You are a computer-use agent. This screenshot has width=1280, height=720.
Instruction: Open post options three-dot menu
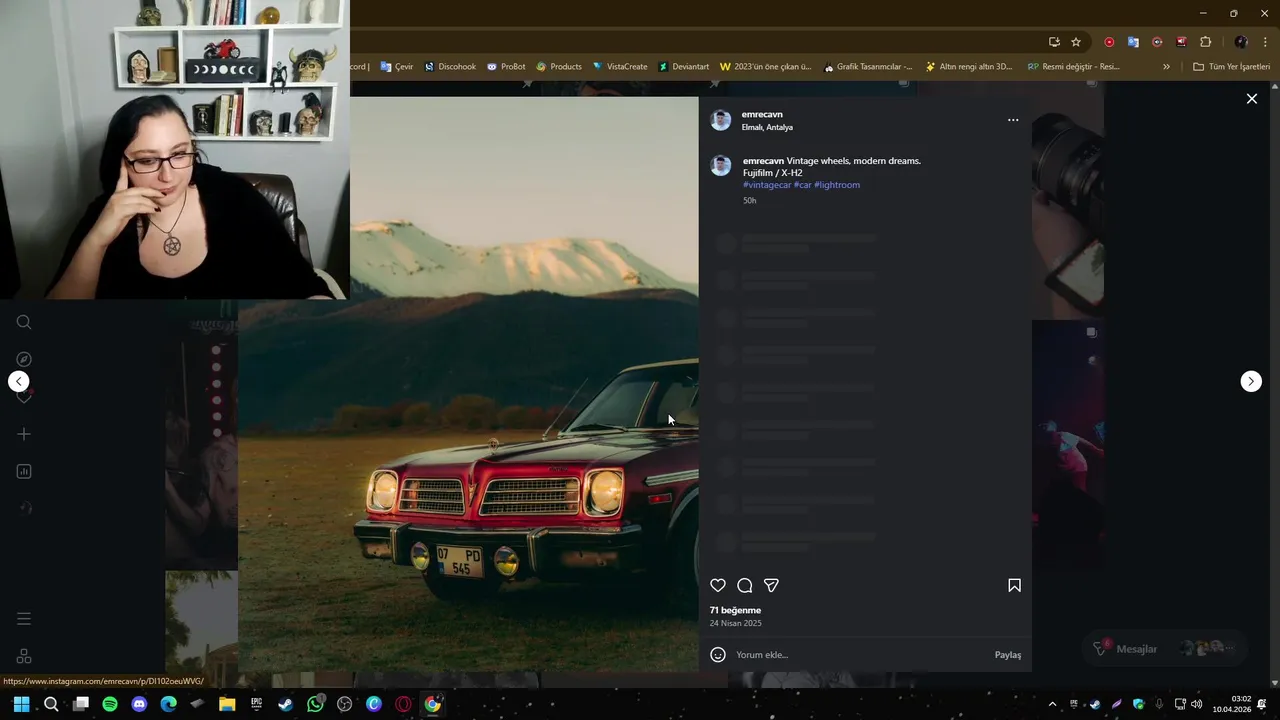click(x=1013, y=120)
